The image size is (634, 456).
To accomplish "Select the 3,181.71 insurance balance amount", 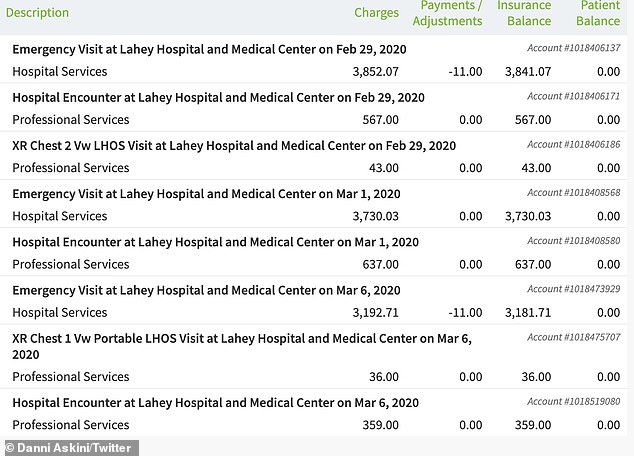I will pyautogui.click(x=527, y=312).
